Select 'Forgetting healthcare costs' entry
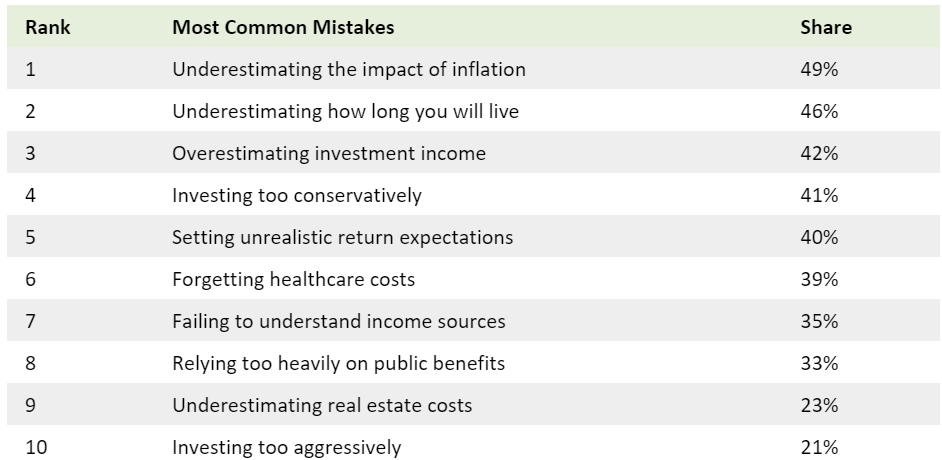942x460 pixels. (293, 280)
